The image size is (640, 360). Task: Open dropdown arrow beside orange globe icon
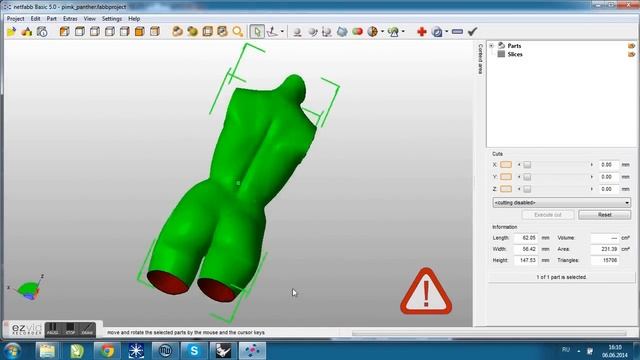pyautogui.click(x=382, y=31)
